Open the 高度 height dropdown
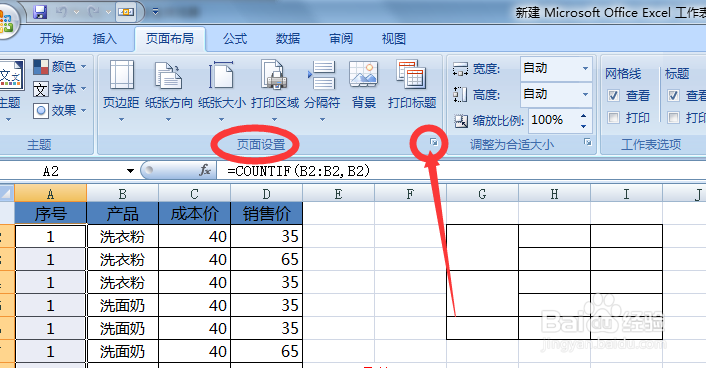Screen dimensions: 706x368 point(585,95)
